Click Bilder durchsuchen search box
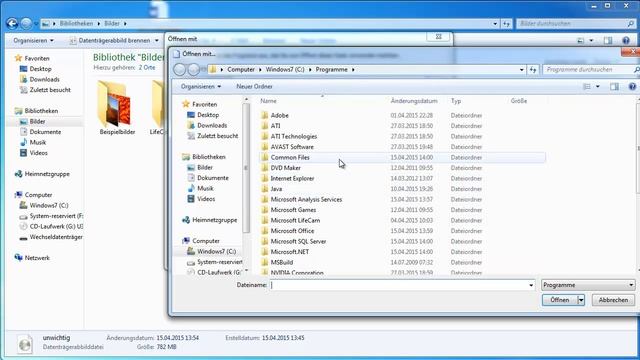 (x=576, y=24)
